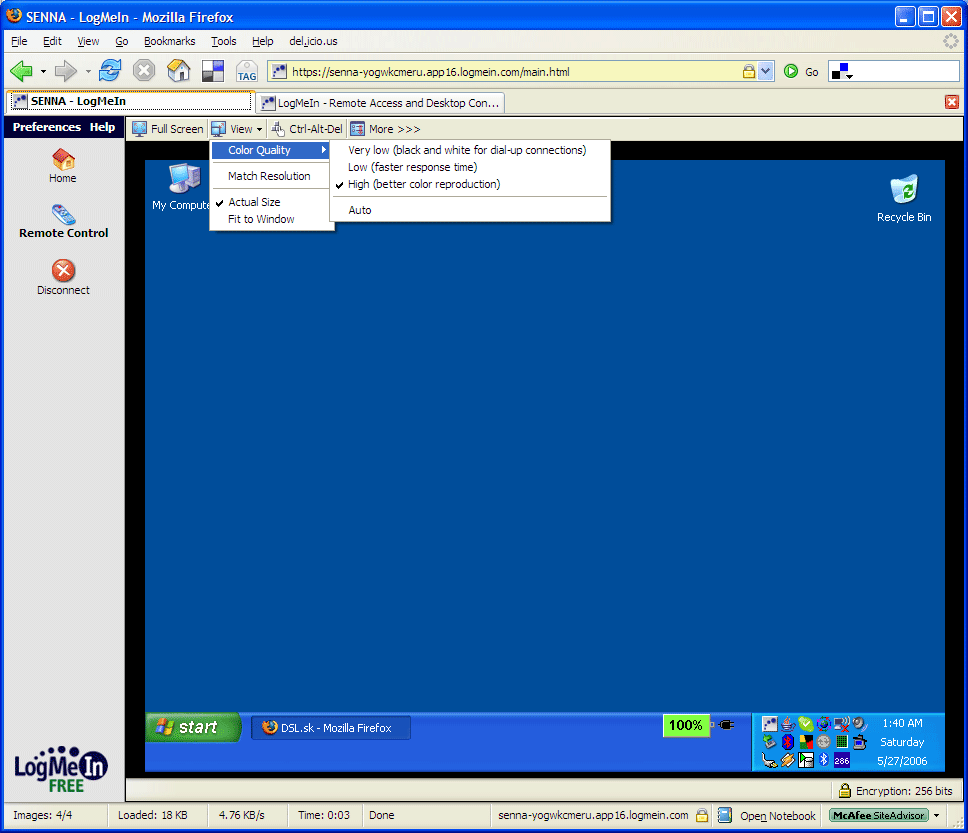Click the DSL.sk - Mozilla Firefox taskbar button
968x833 pixels.
(331, 727)
